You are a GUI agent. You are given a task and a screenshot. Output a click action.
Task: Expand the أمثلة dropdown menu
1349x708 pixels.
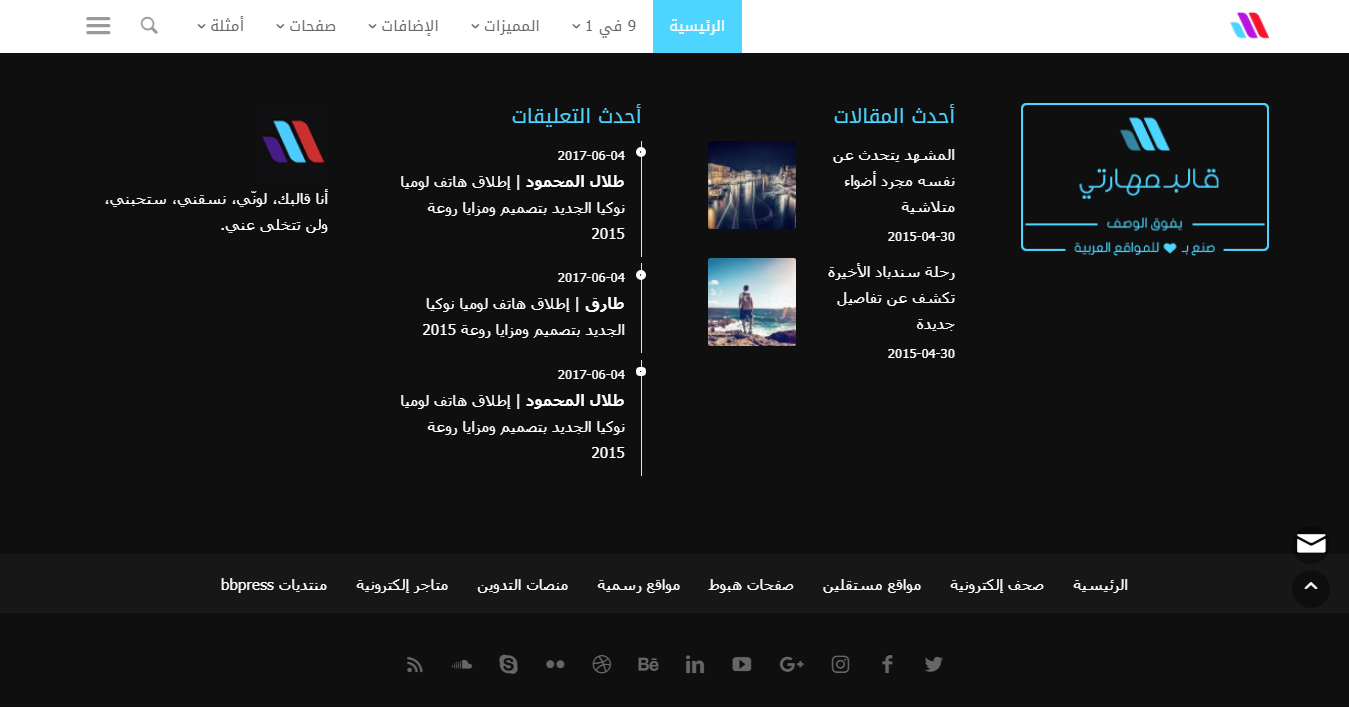coord(221,26)
